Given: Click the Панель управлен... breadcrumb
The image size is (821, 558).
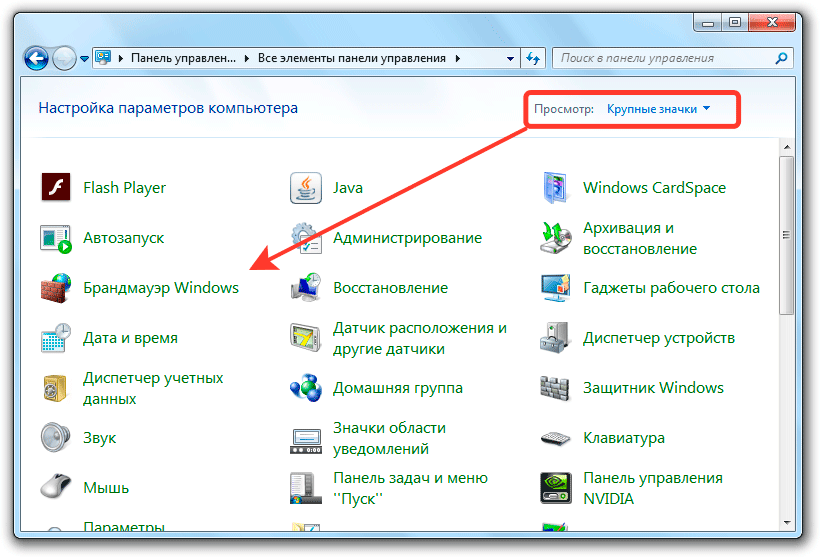Looking at the screenshot, I should coord(183,58).
